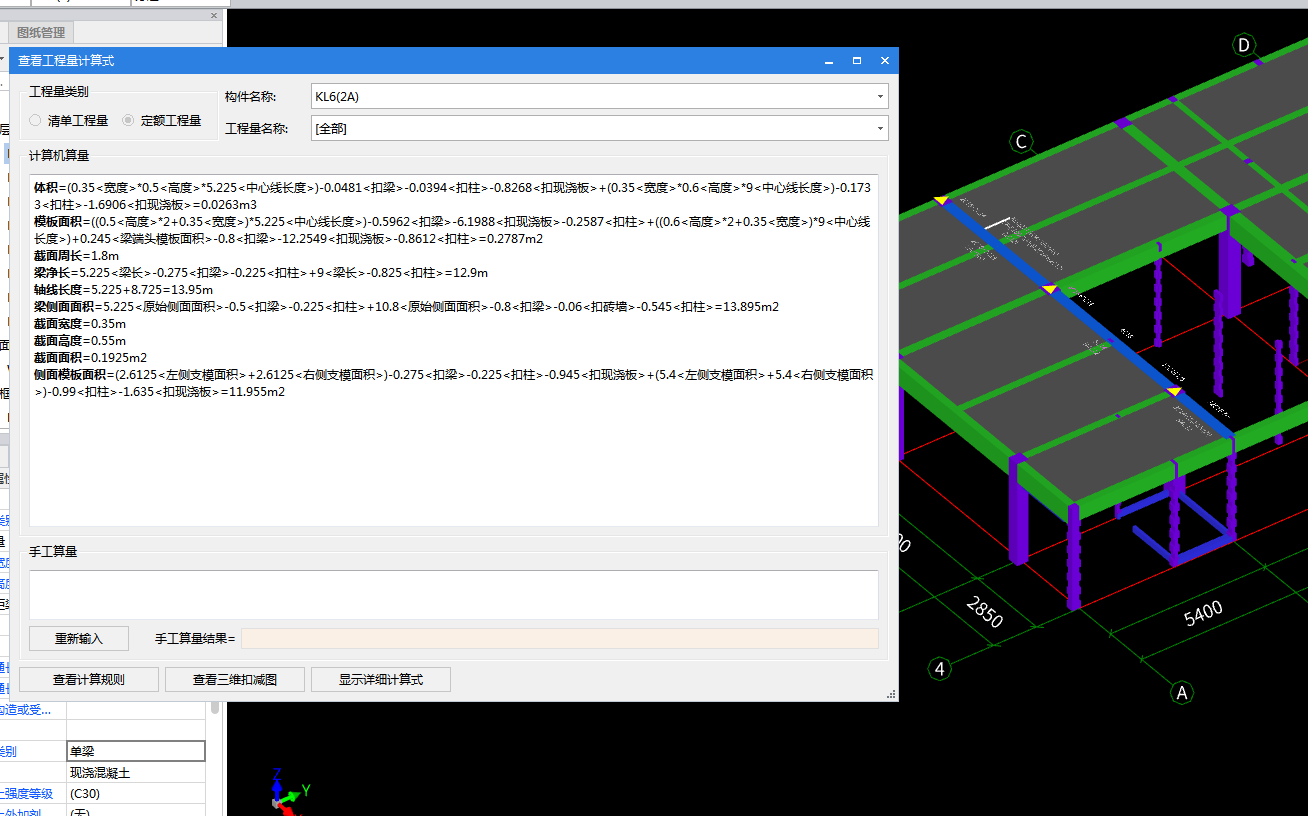Click axis bubble 4 in 3D view
This screenshot has width=1308, height=816.
(939, 668)
